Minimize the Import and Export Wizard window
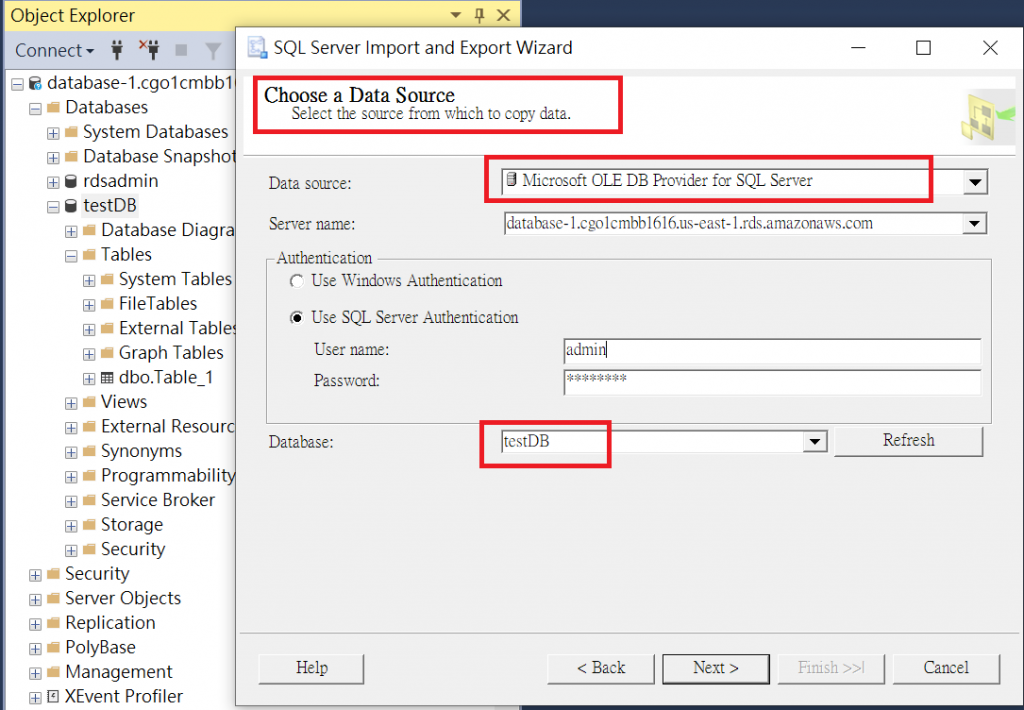The image size is (1024, 710). [x=858, y=48]
